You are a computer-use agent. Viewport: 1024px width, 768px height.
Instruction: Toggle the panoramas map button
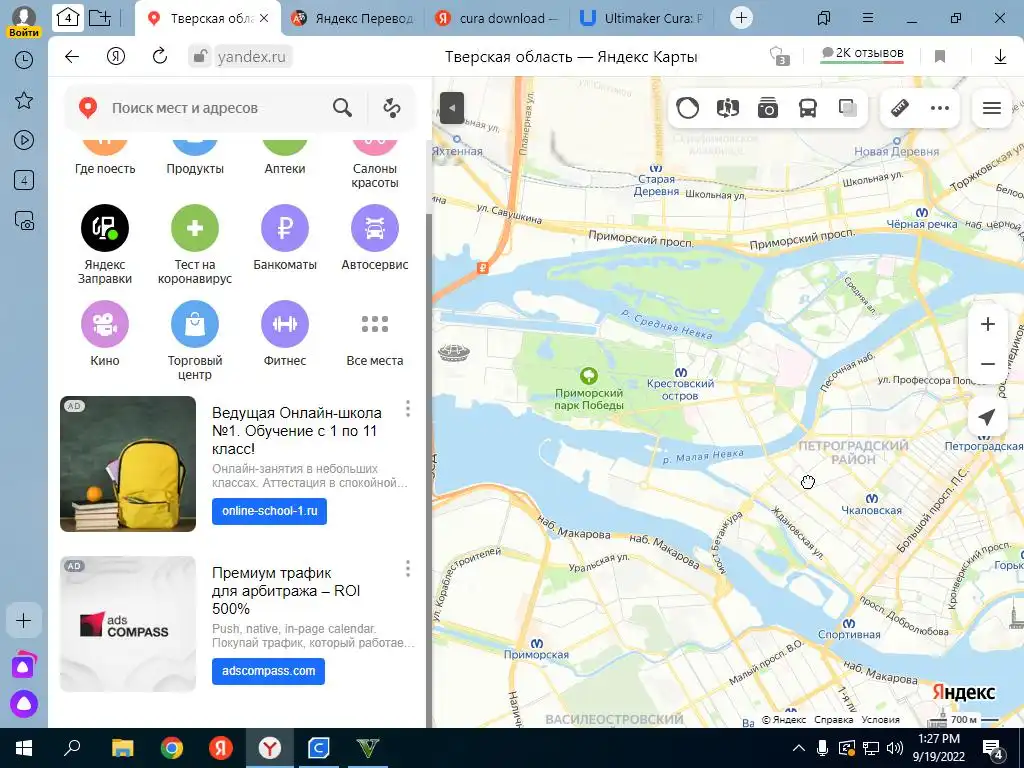pos(728,108)
